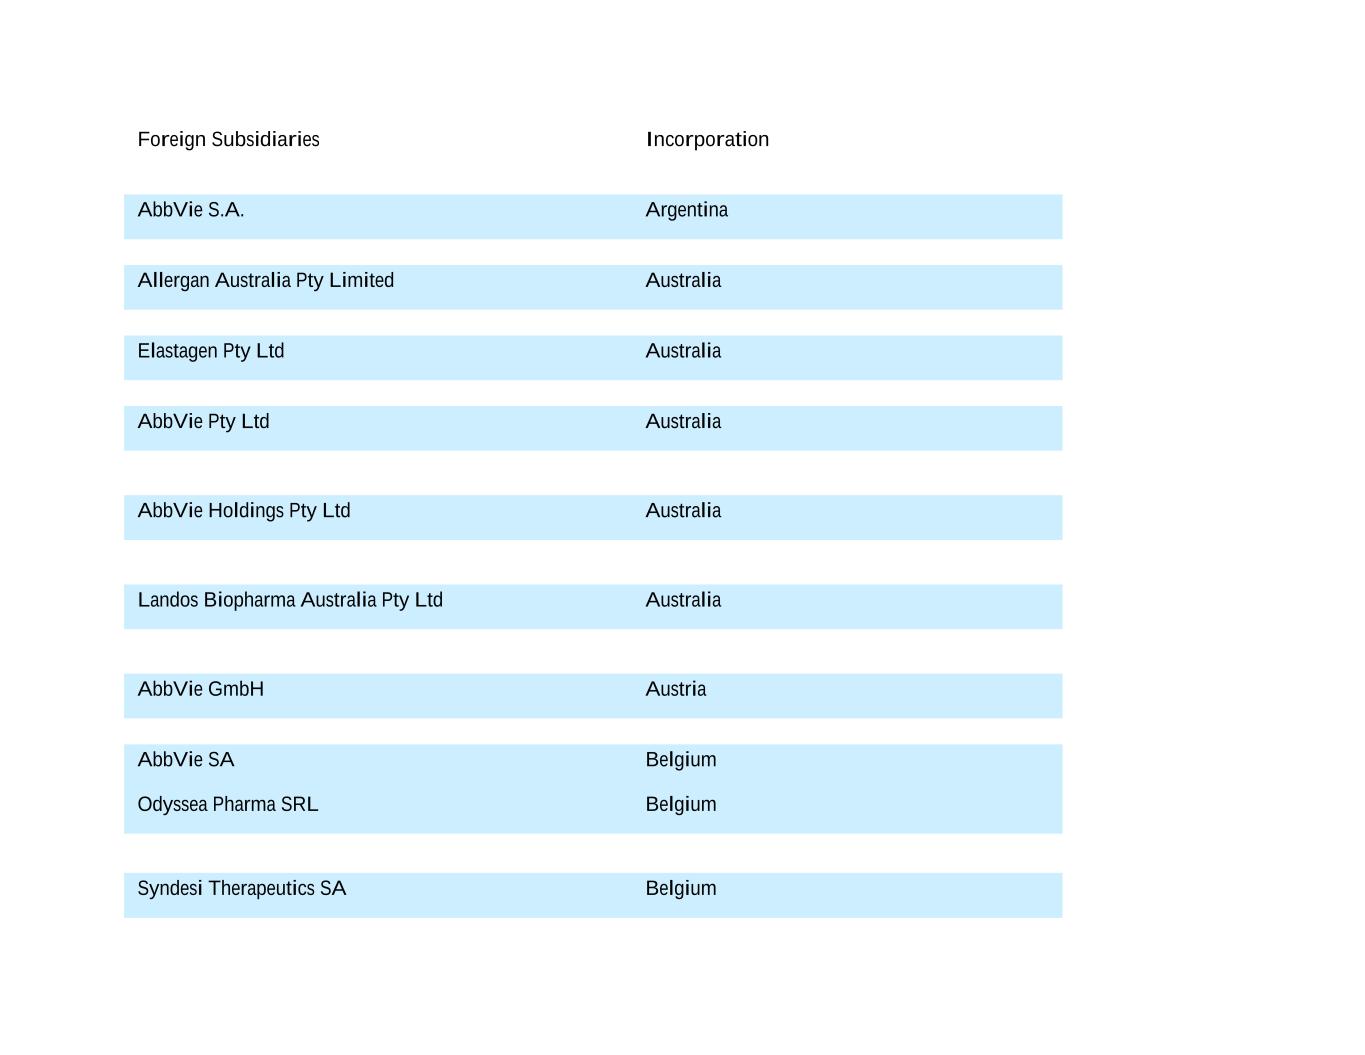Image resolution: width=1365 pixels, height=1055 pixels.
Task: Select the Syndesi Therapeutics SA entry
Action: click(x=241, y=889)
